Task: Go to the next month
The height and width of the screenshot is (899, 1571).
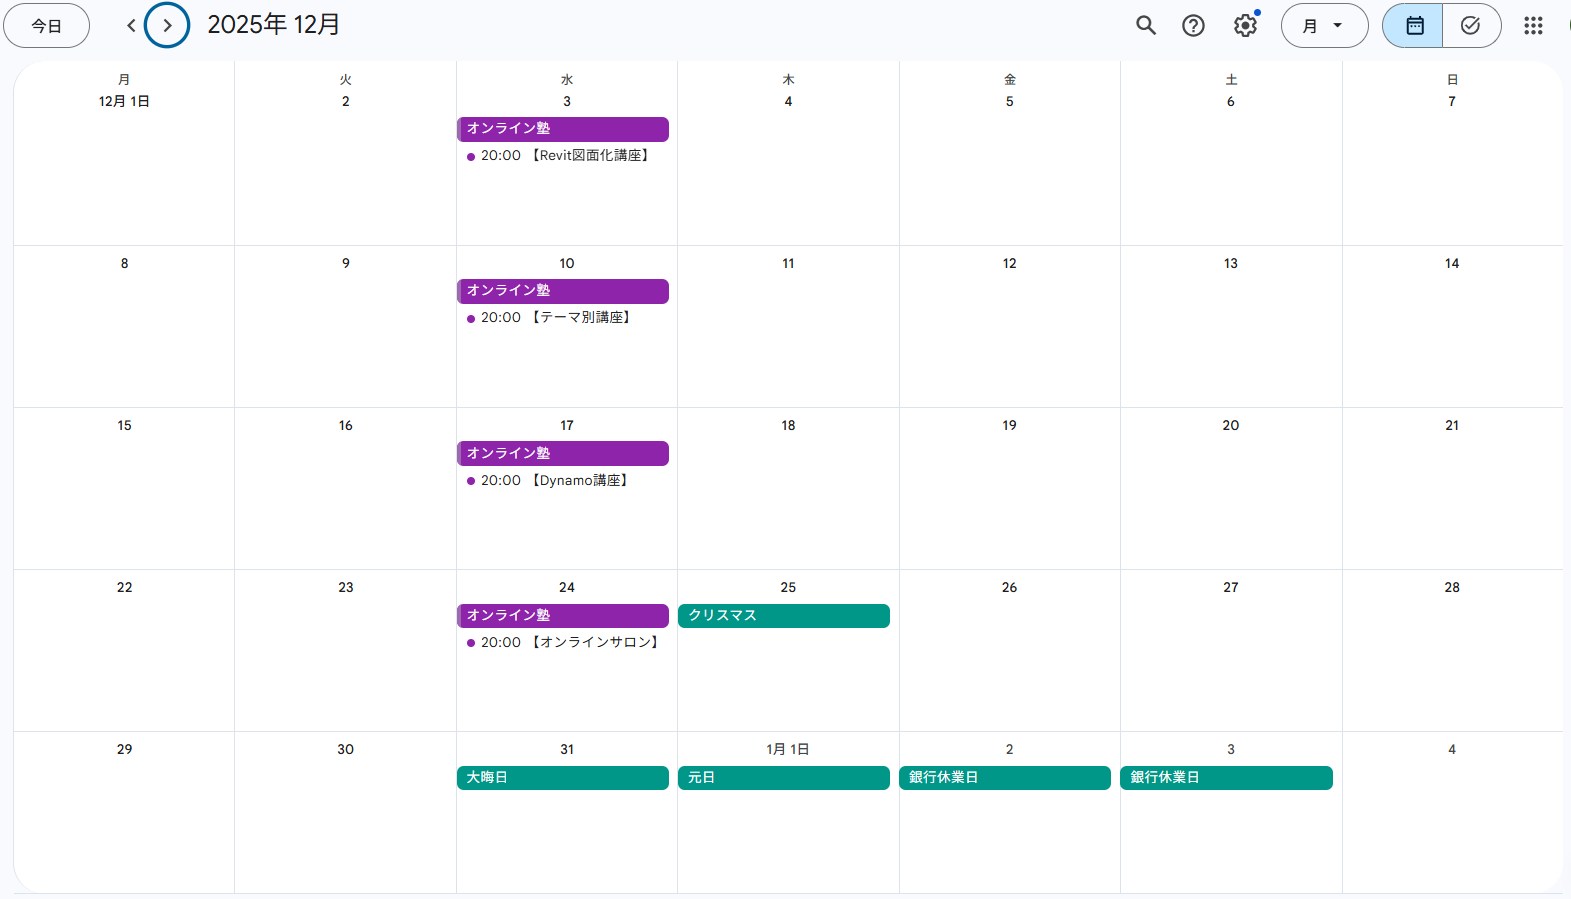Action: click(x=167, y=26)
